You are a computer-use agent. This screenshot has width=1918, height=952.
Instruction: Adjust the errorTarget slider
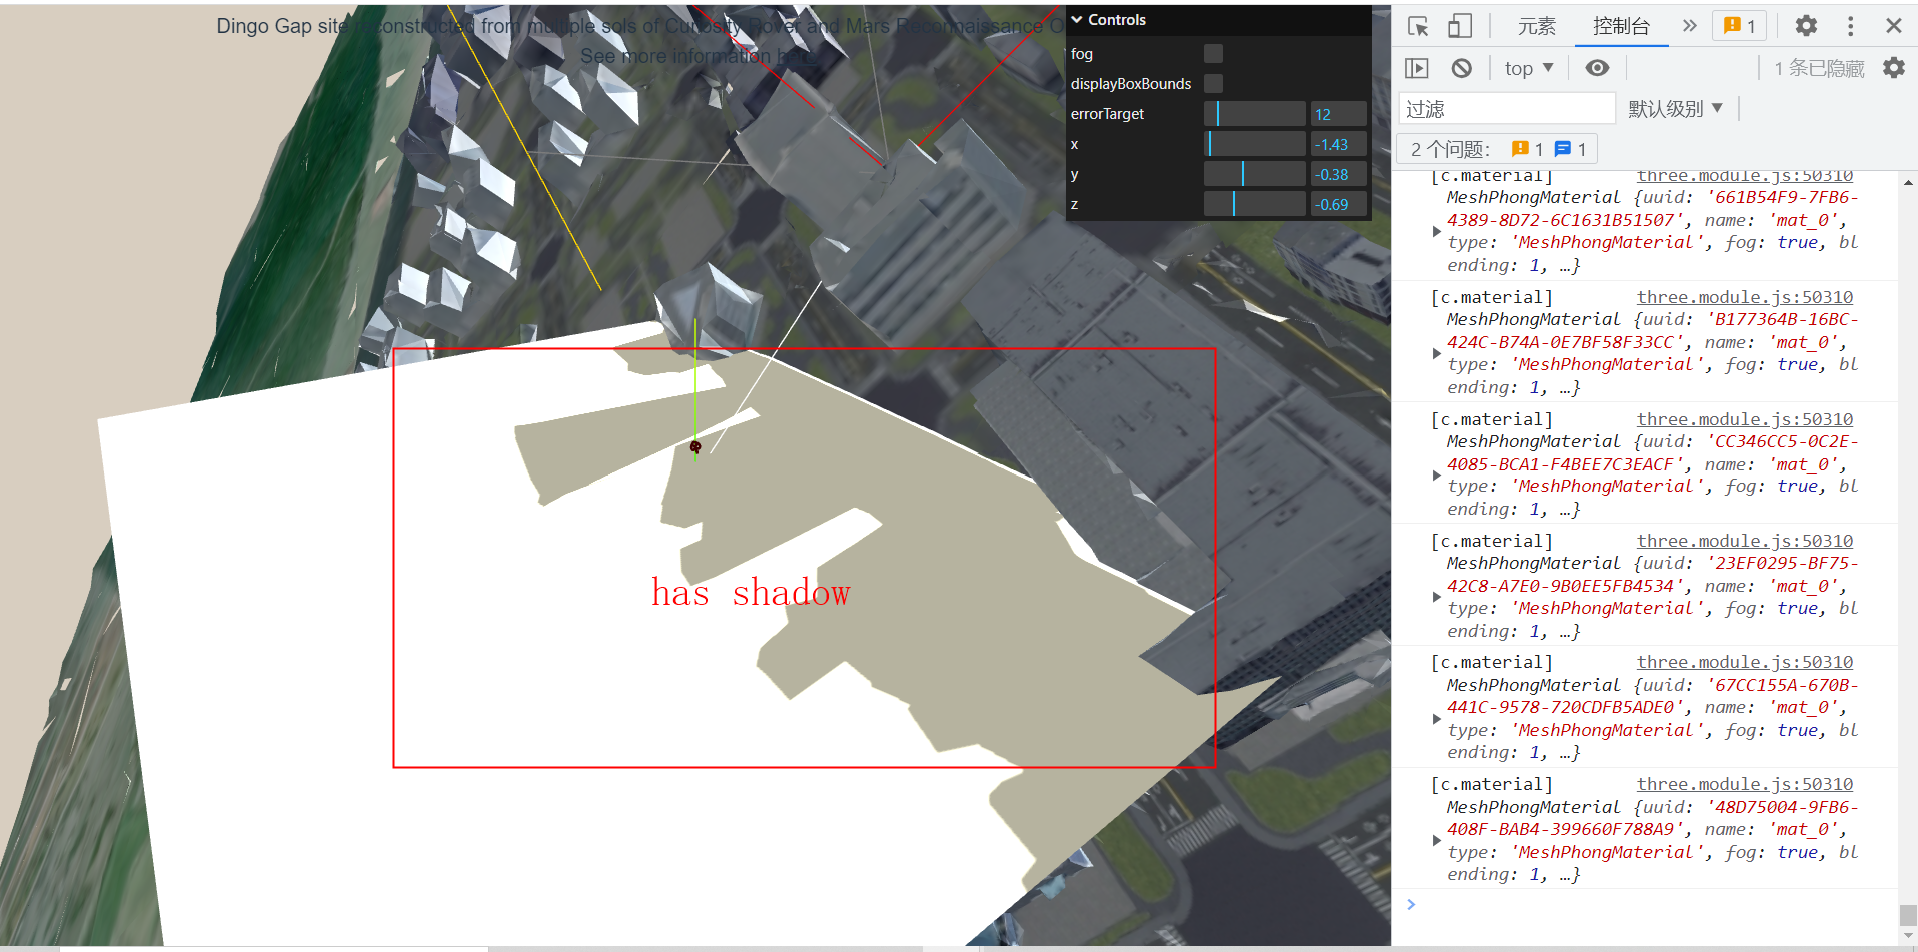coord(1254,113)
